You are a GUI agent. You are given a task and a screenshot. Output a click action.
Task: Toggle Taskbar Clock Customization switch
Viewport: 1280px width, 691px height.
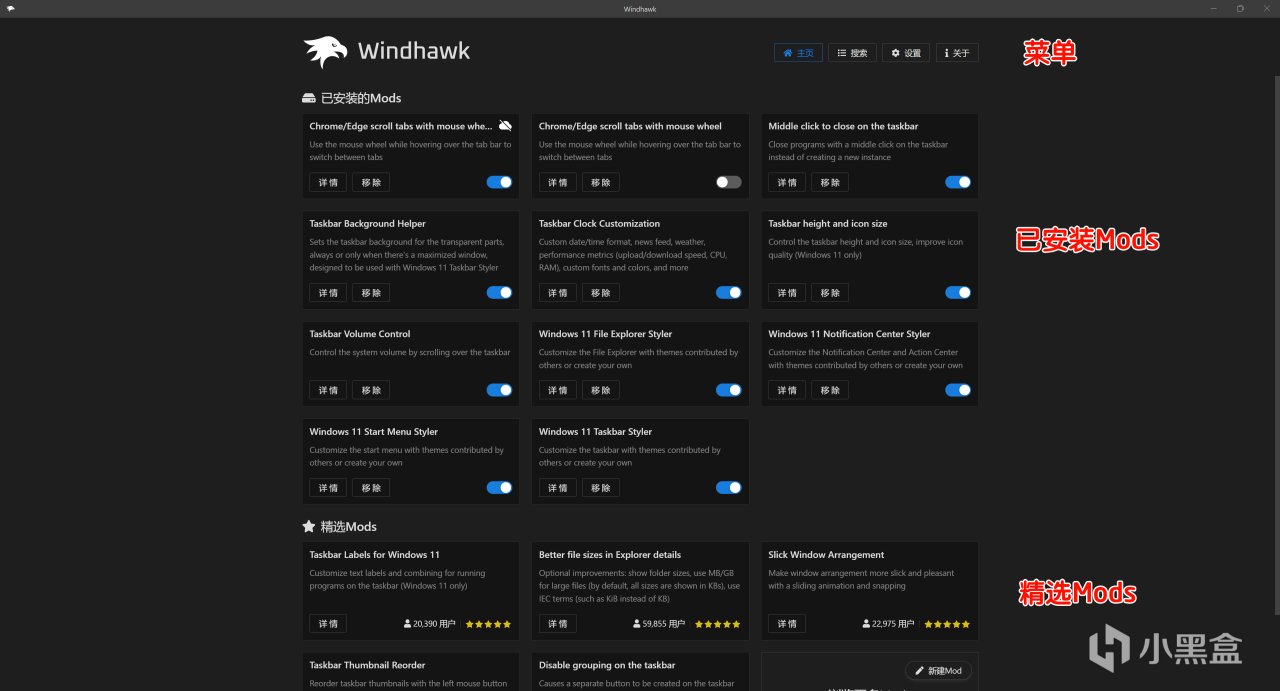pyautogui.click(x=729, y=293)
